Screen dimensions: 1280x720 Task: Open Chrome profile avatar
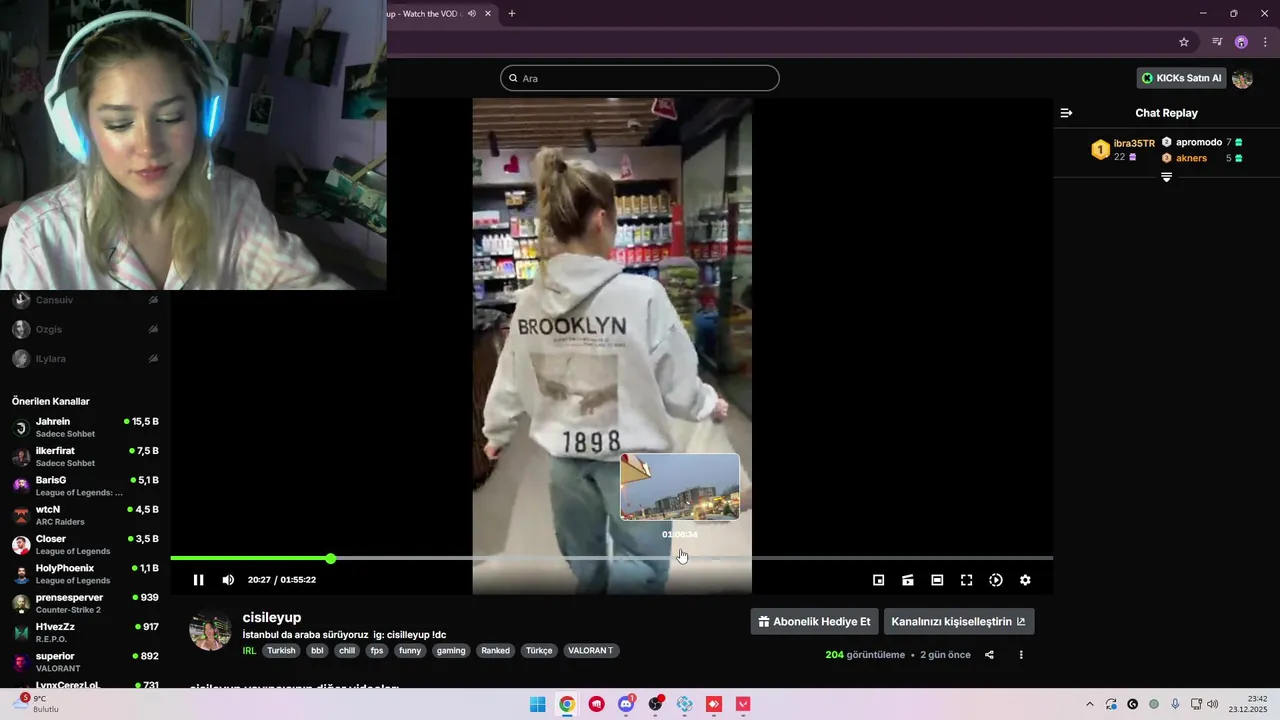coord(1241,42)
